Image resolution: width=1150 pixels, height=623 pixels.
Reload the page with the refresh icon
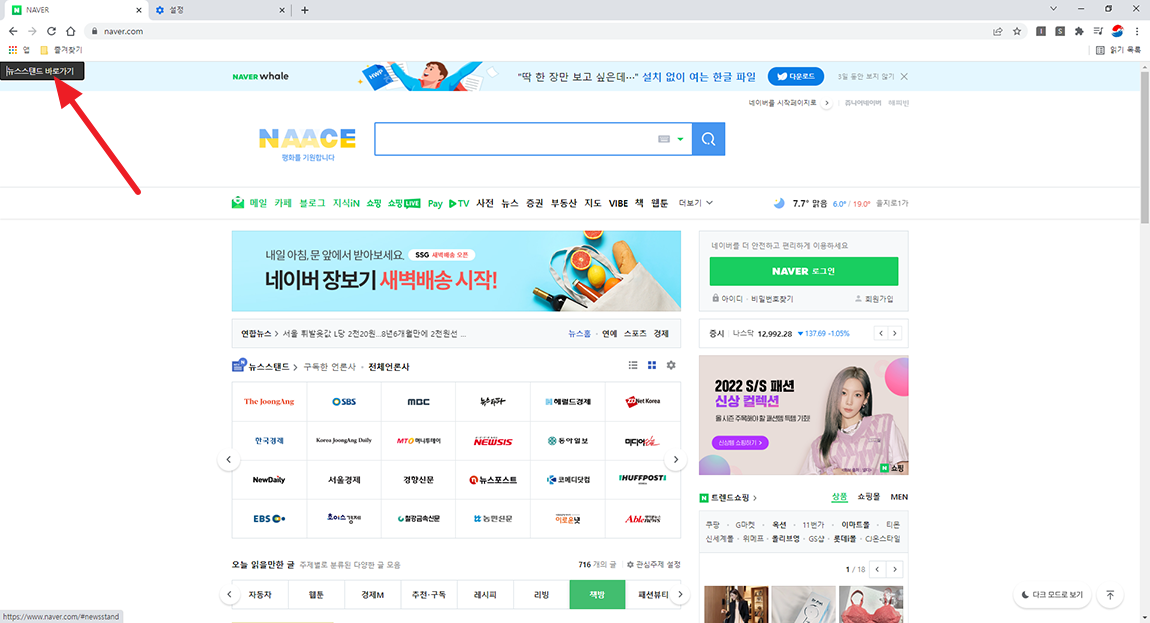coord(51,31)
